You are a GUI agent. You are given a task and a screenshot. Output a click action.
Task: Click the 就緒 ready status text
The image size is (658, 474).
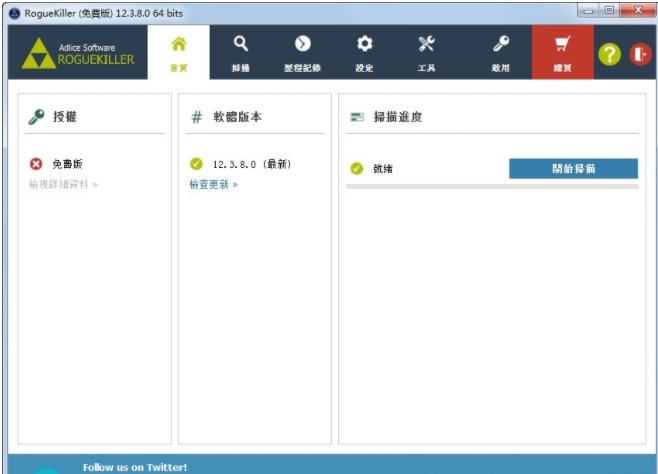click(x=383, y=169)
